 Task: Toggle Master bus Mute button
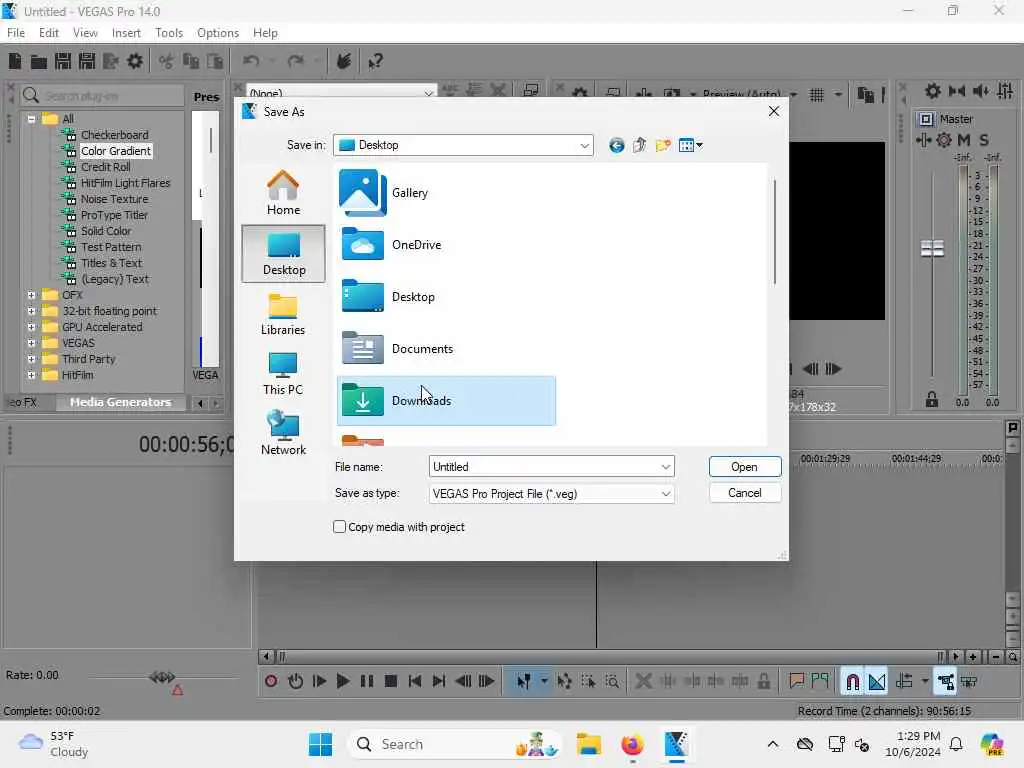964,140
